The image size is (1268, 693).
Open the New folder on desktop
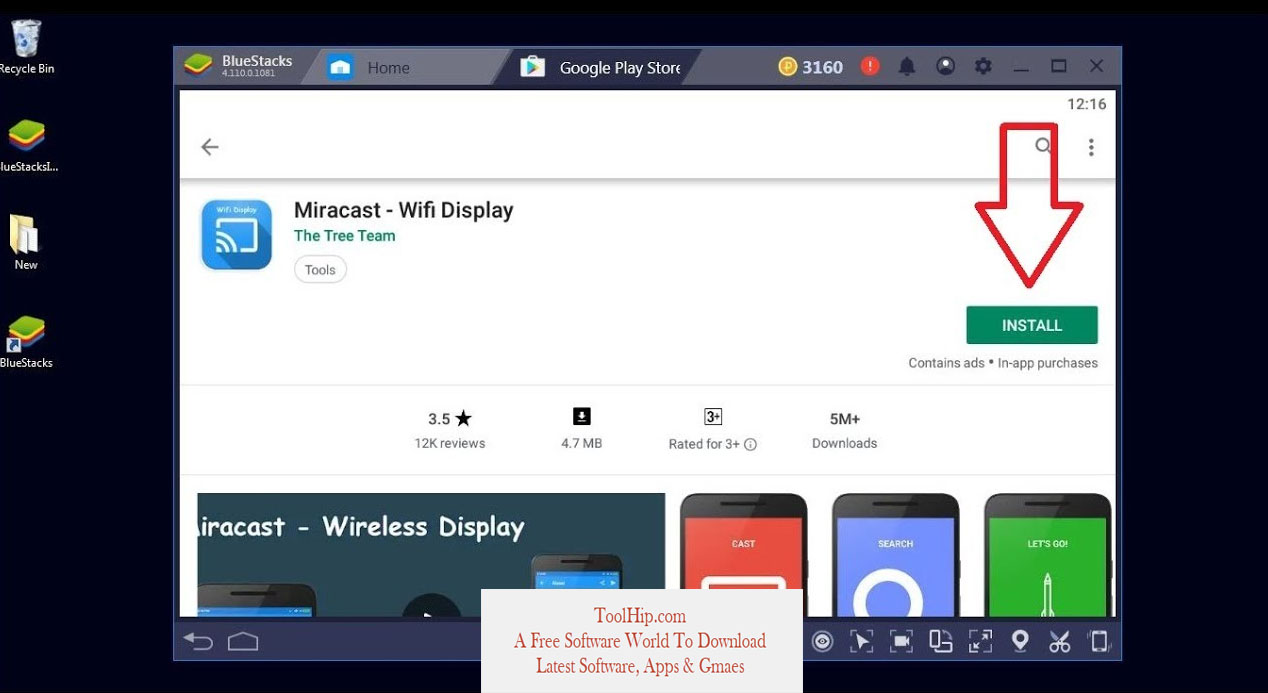point(26,242)
